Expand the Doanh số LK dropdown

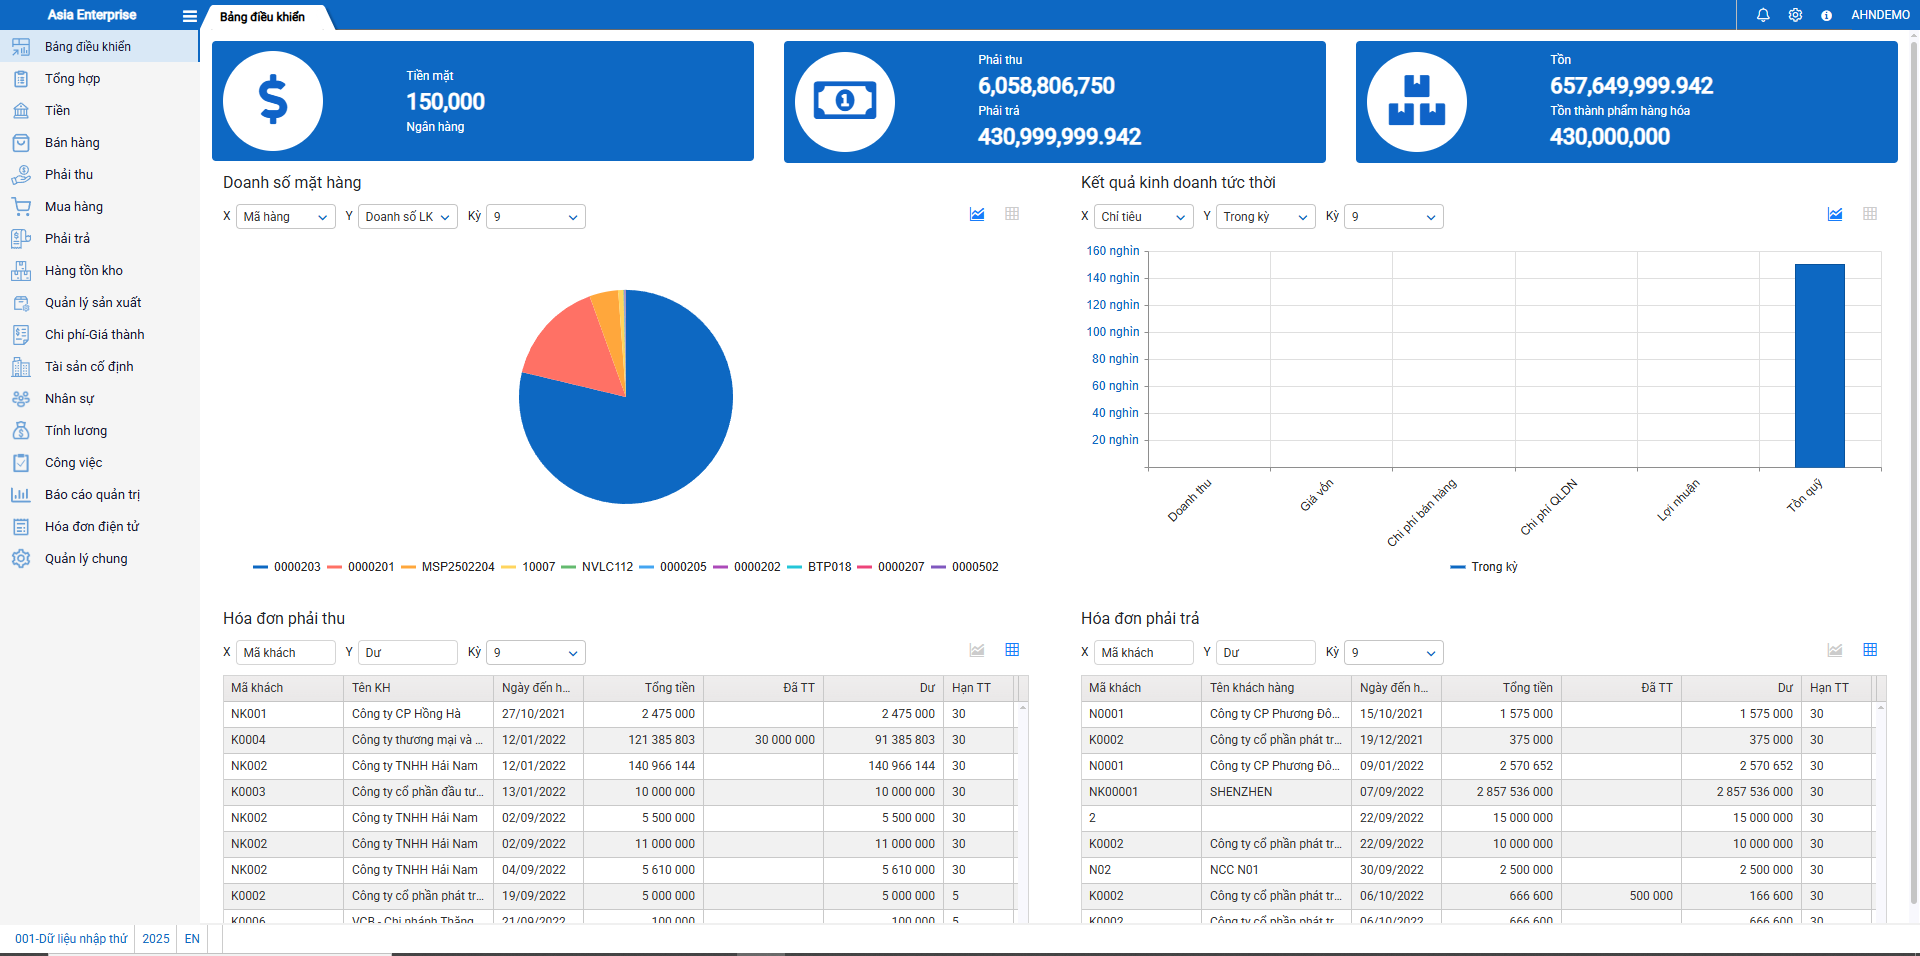click(x=407, y=217)
